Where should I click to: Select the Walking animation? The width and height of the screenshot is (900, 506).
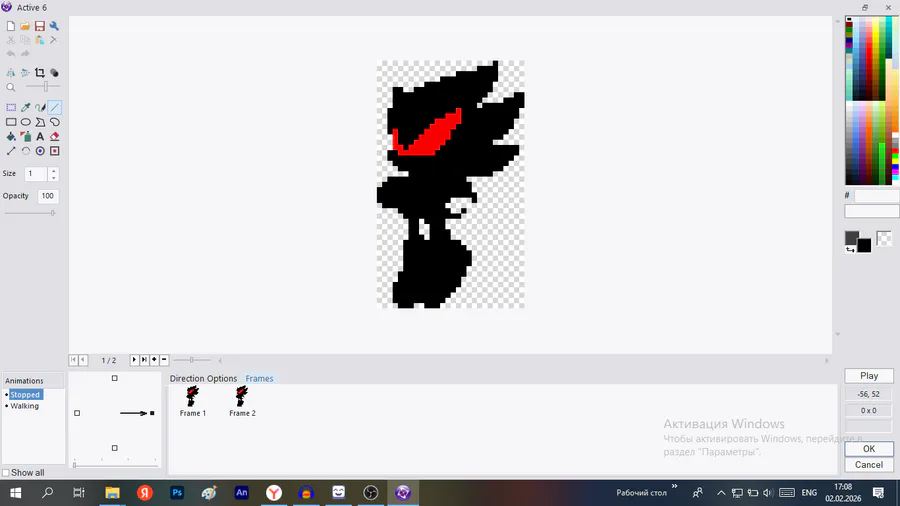[x=25, y=406]
